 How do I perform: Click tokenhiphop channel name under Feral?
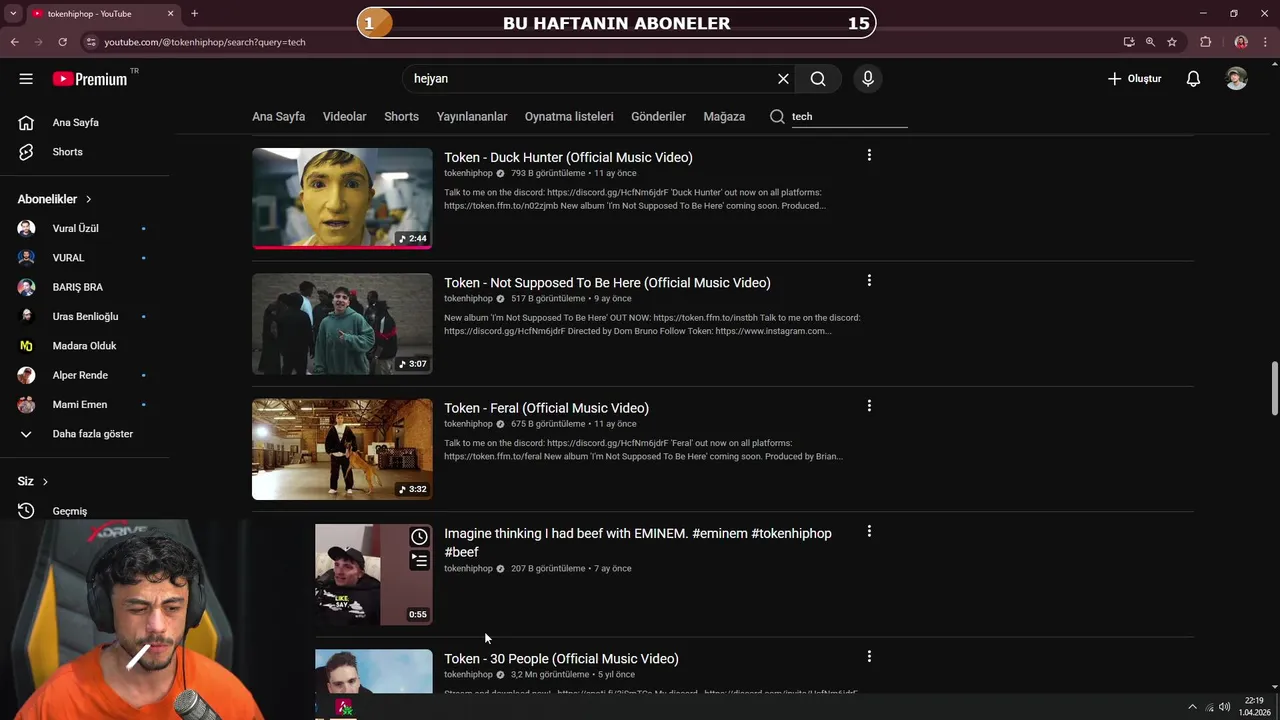[468, 424]
